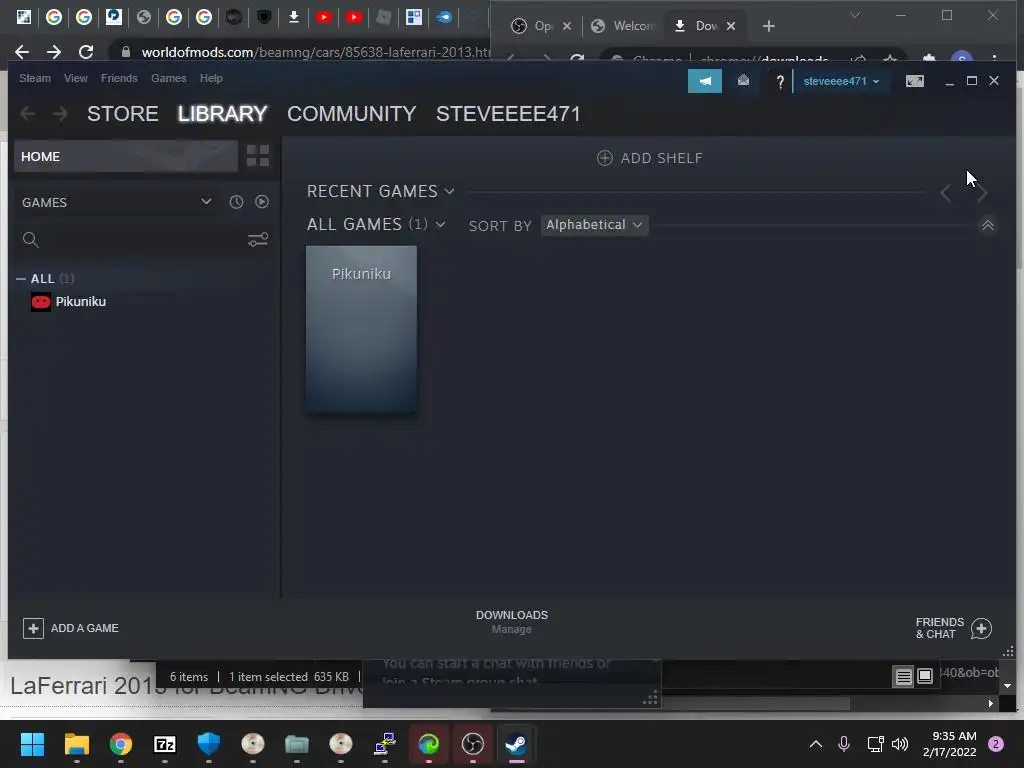The width and height of the screenshot is (1024, 768).
Task: Open Steam announcements megaphone icon
Action: pyautogui.click(x=705, y=81)
